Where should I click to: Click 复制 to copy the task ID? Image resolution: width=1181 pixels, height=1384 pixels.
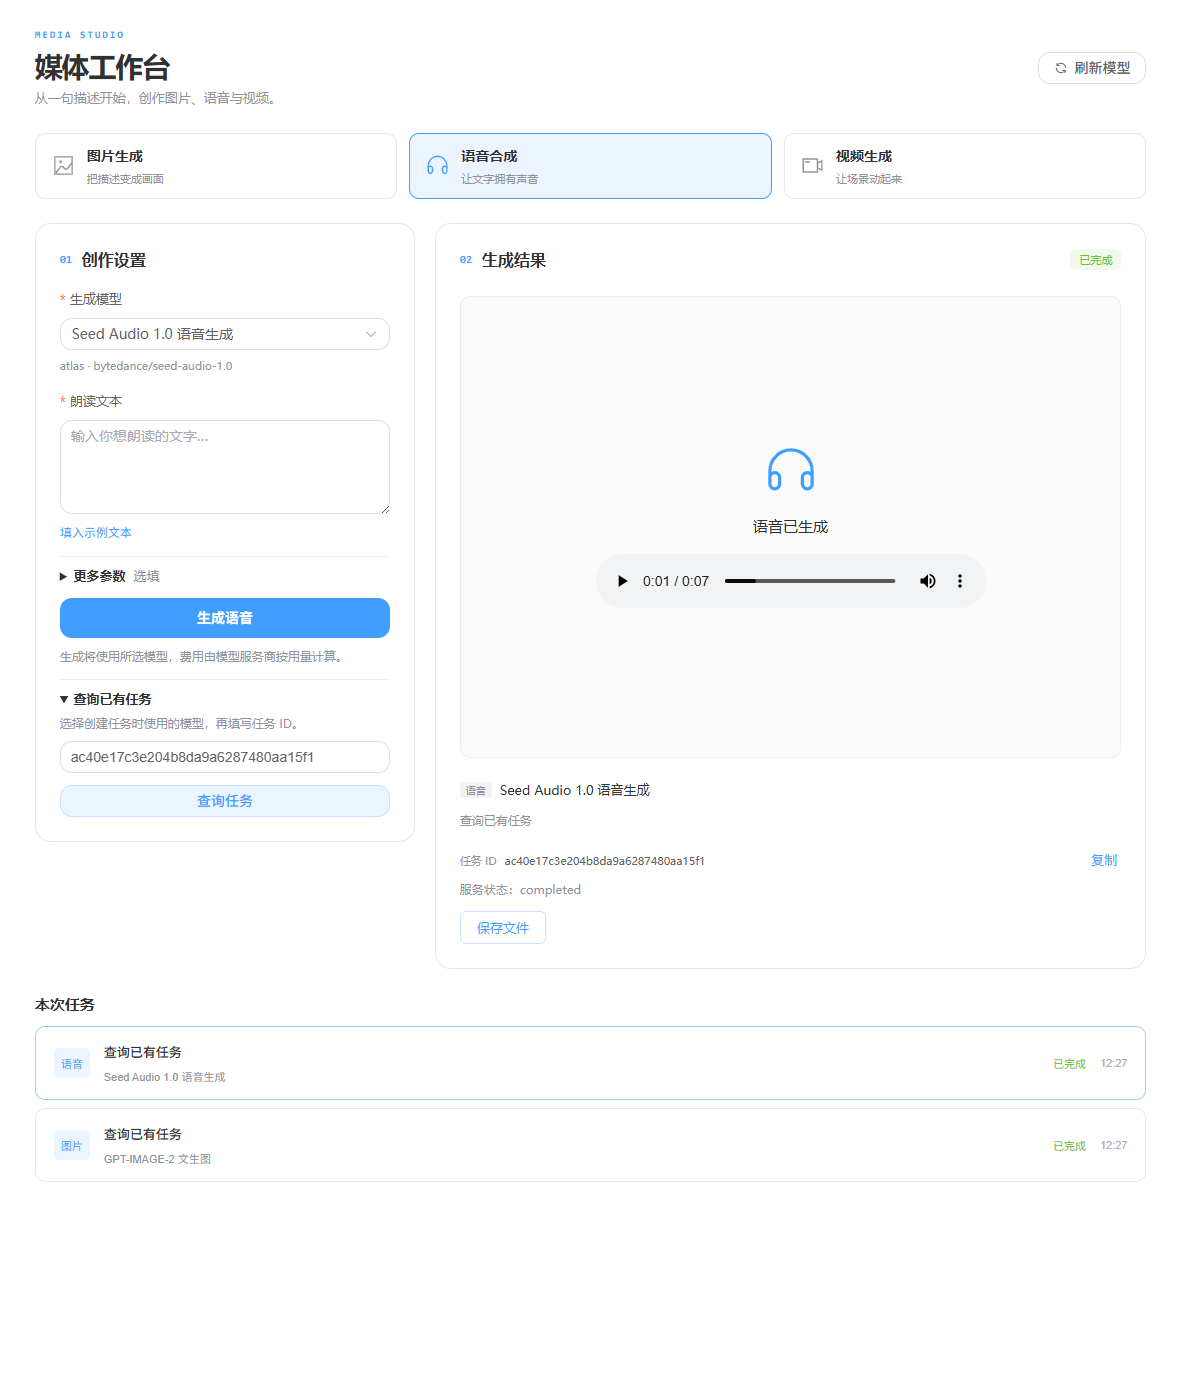pos(1104,860)
